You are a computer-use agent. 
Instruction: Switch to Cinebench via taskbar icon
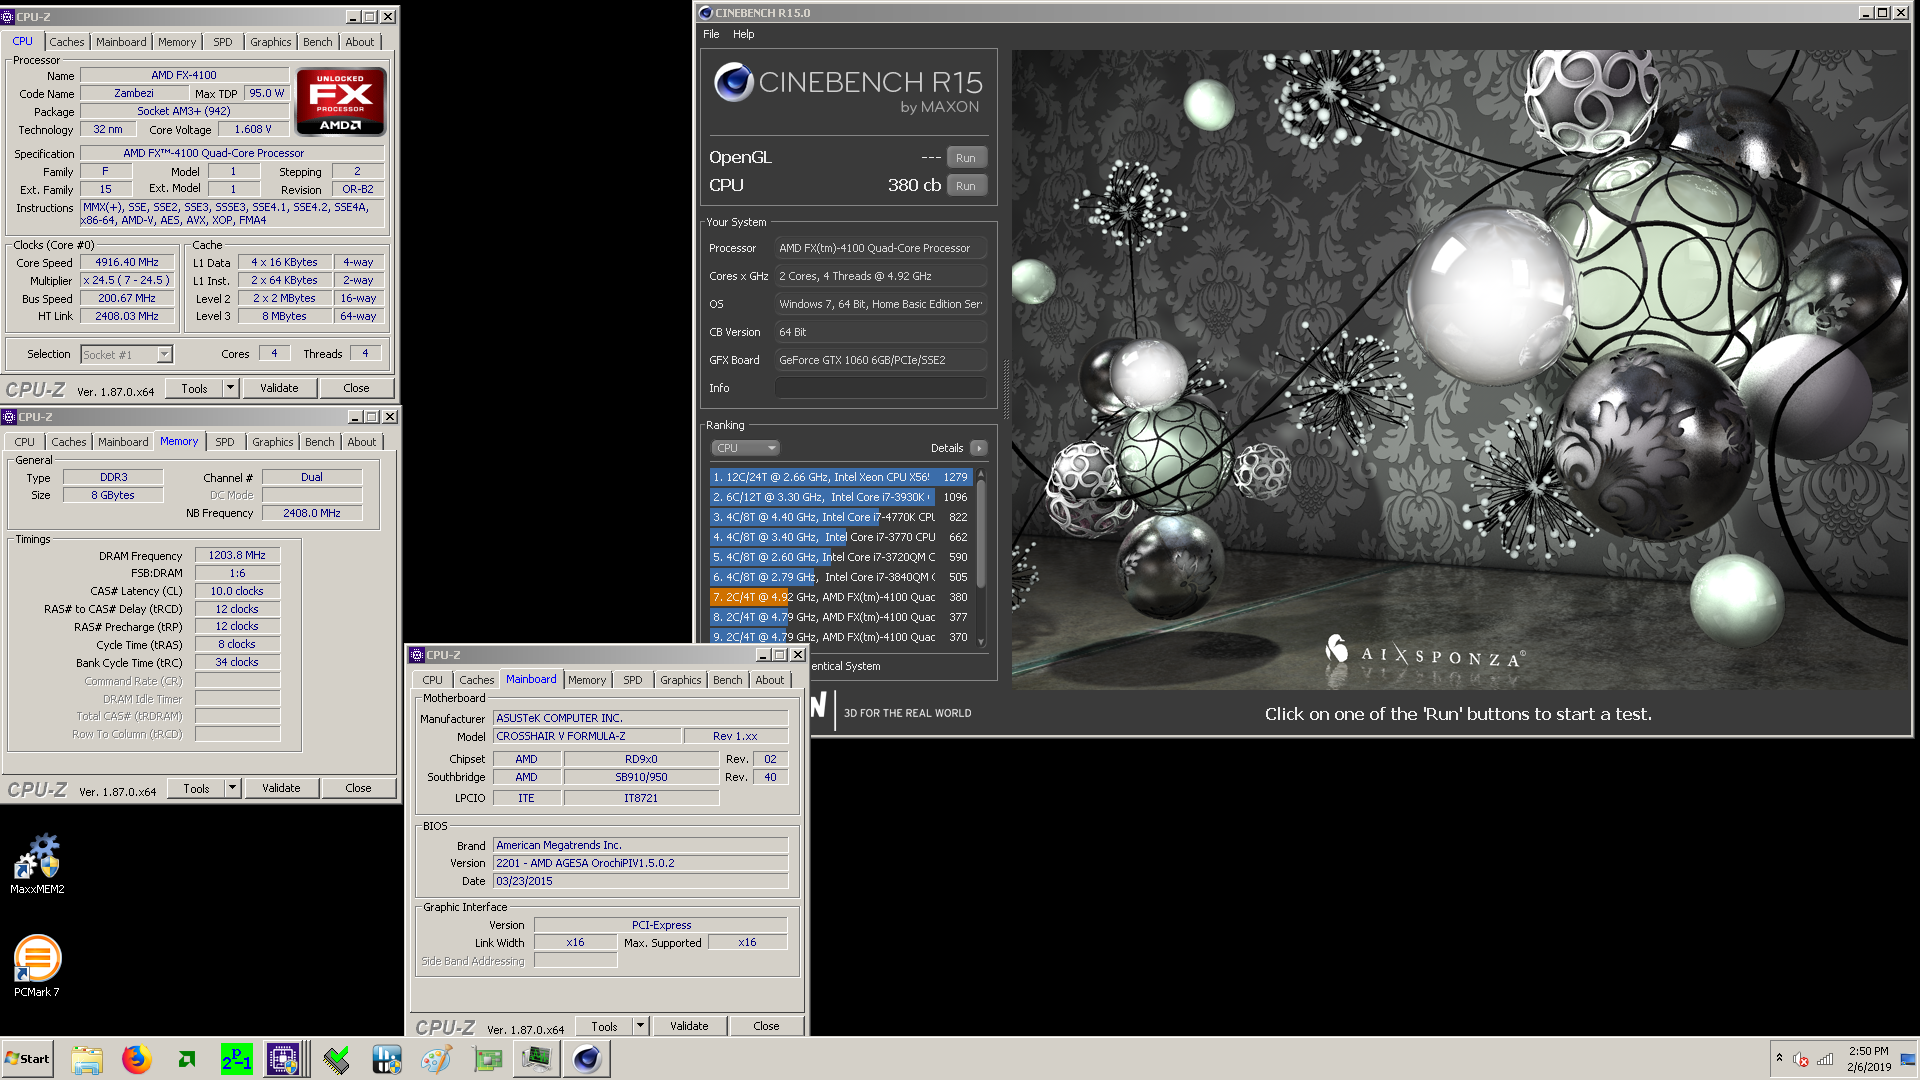pyautogui.click(x=587, y=1059)
